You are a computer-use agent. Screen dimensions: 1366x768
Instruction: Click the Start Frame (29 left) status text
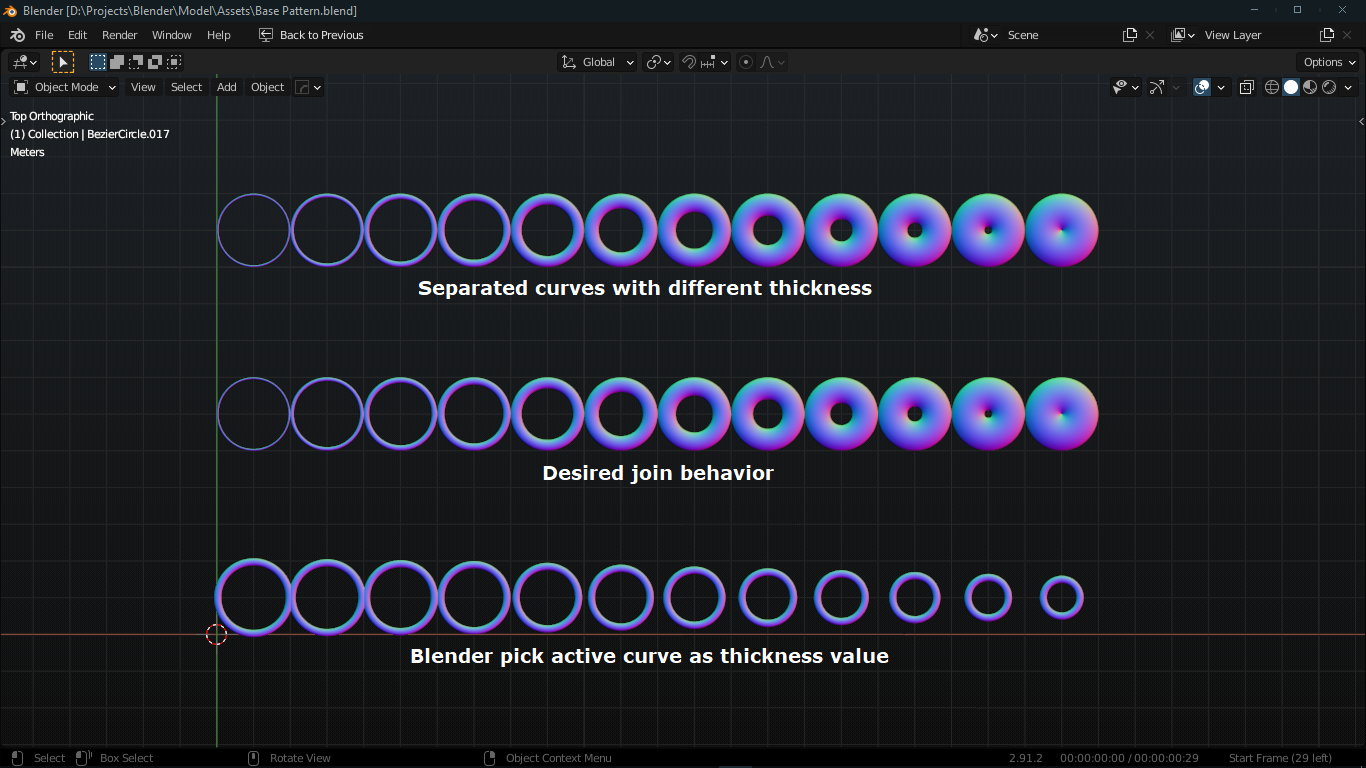coord(1280,758)
